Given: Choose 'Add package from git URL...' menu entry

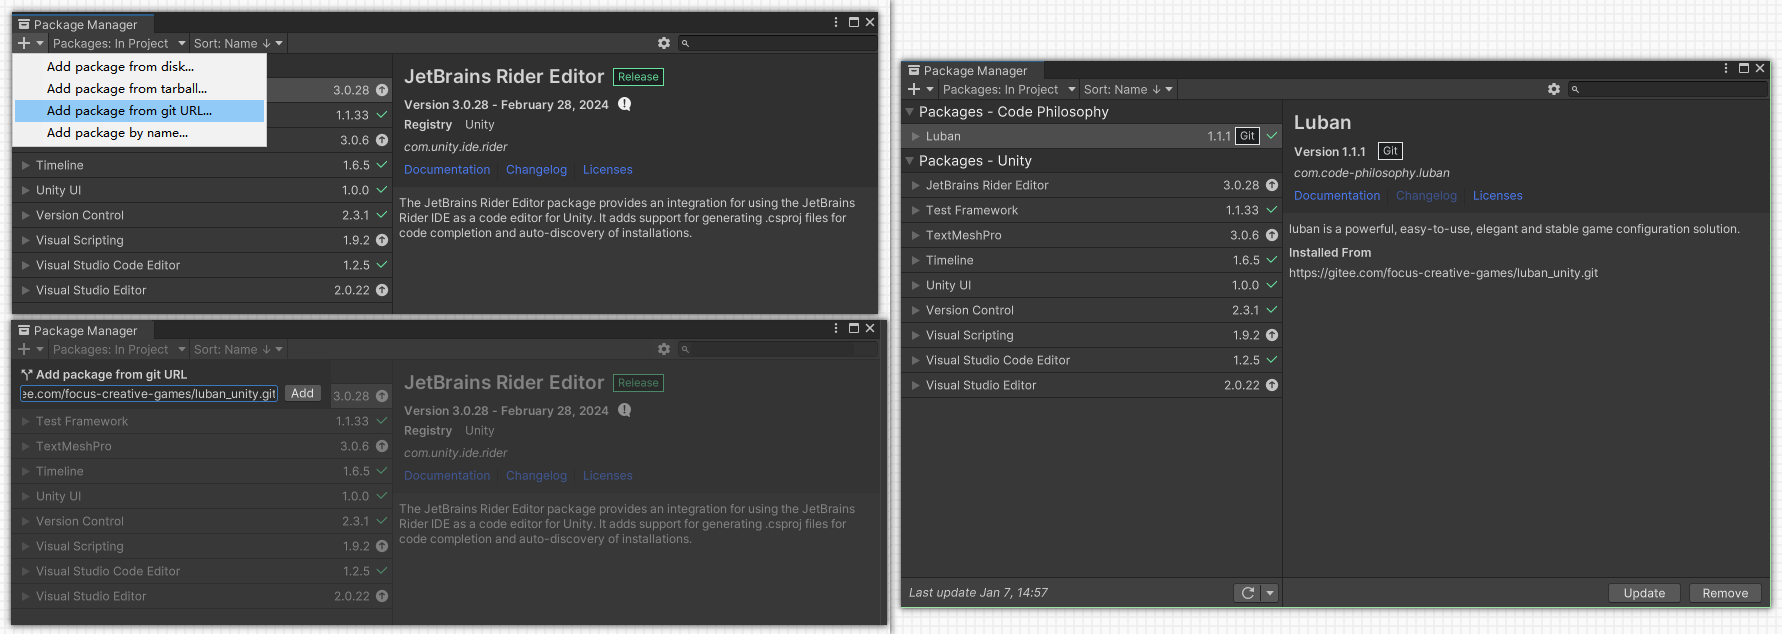Looking at the screenshot, I should (x=140, y=111).
